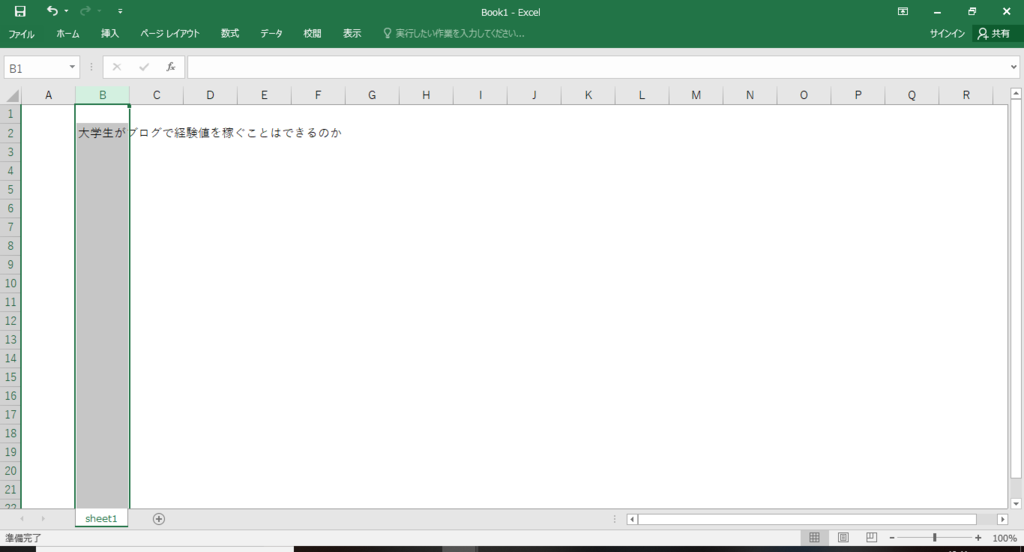The image size is (1024, 552).
Task: Click horizontal scrollbar right arrow
Action: point(1002,519)
